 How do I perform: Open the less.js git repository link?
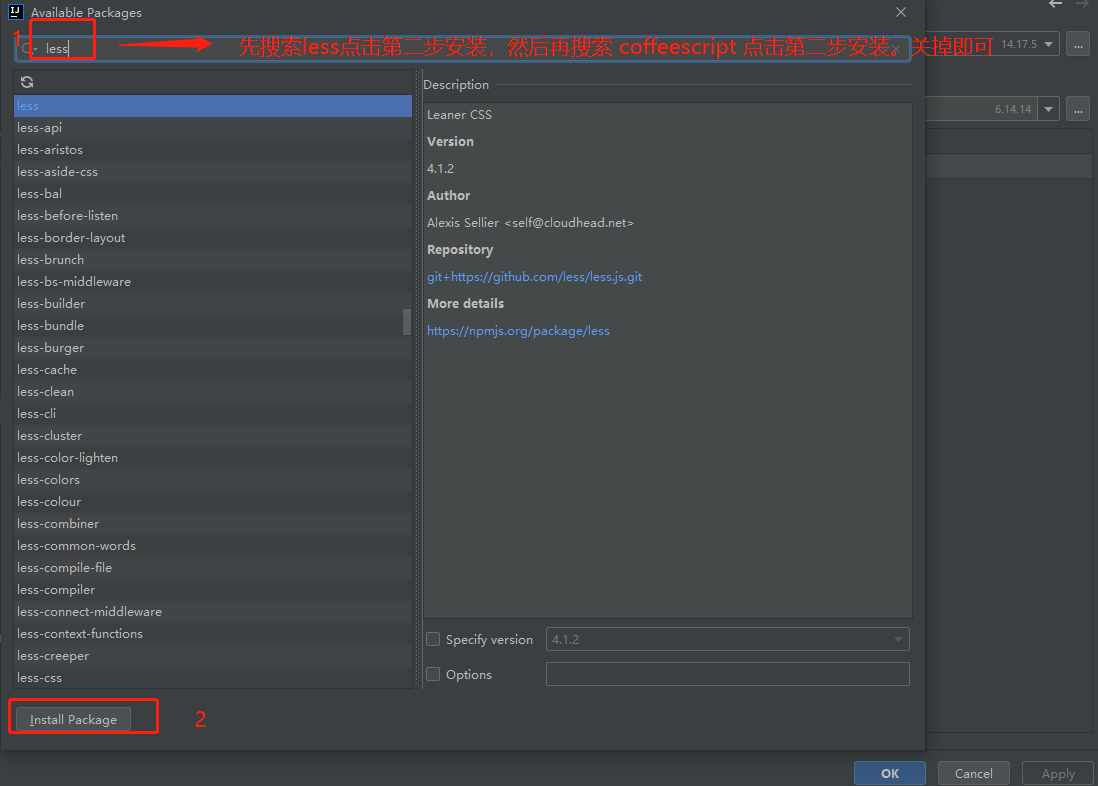click(x=534, y=276)
